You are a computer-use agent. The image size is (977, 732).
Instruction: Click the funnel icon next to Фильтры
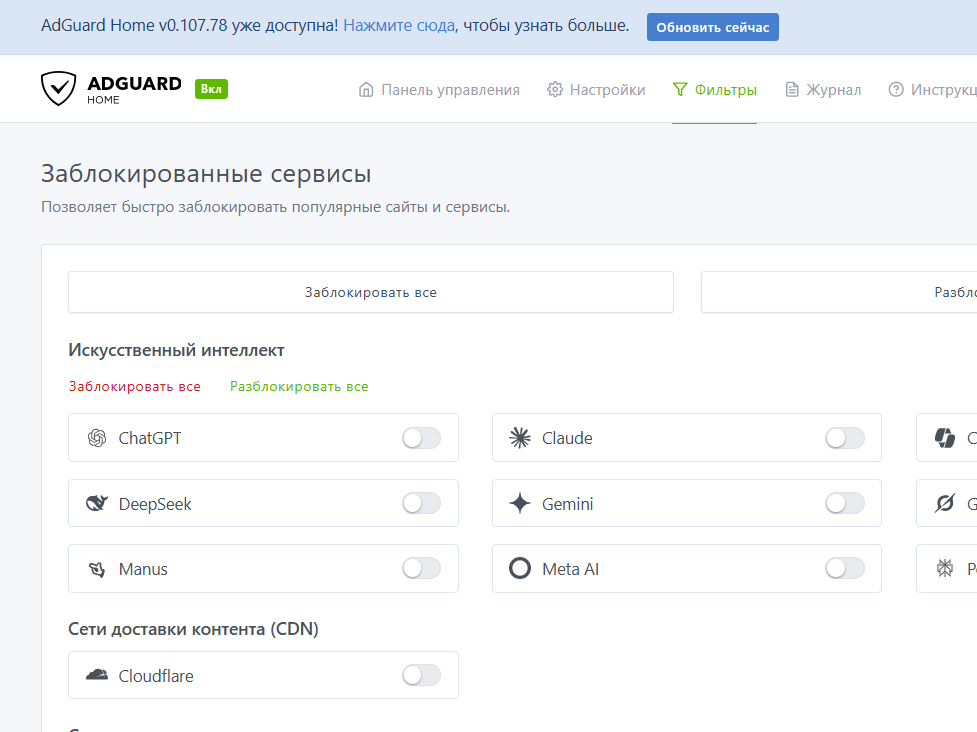tap(680, 90)
